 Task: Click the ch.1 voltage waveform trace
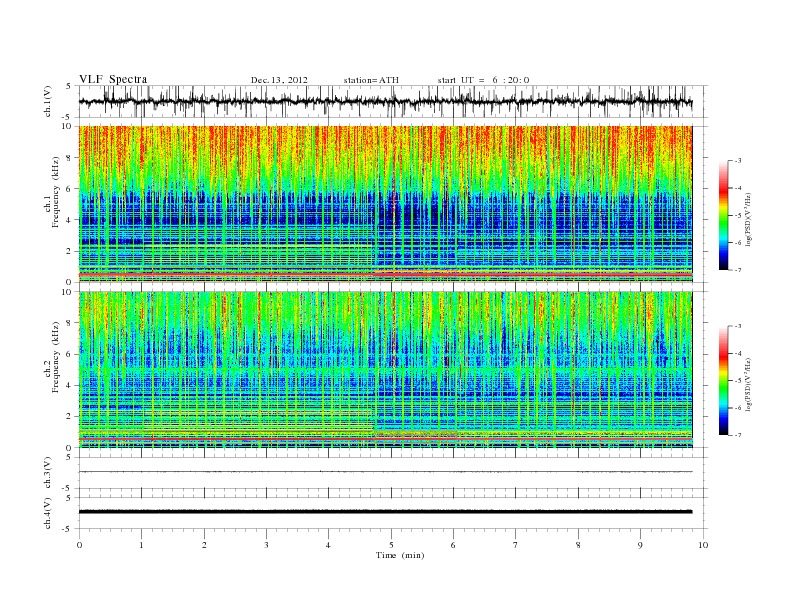tap(385, 102)
